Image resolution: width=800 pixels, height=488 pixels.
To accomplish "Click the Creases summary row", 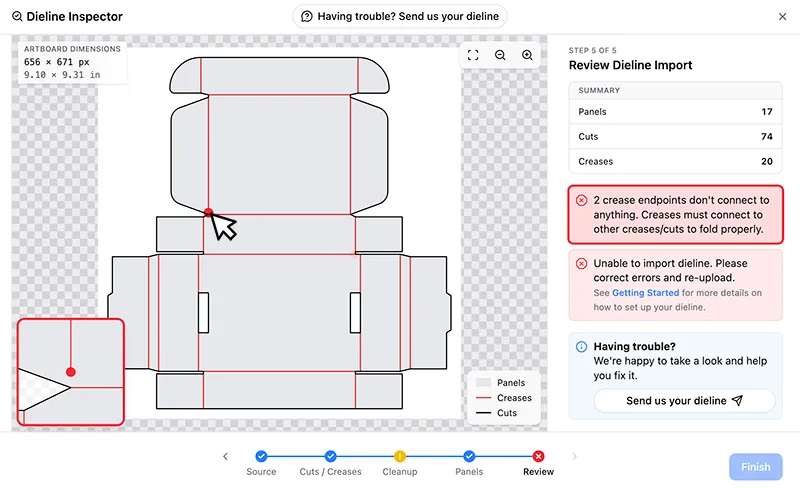I will tap(676, 161).
